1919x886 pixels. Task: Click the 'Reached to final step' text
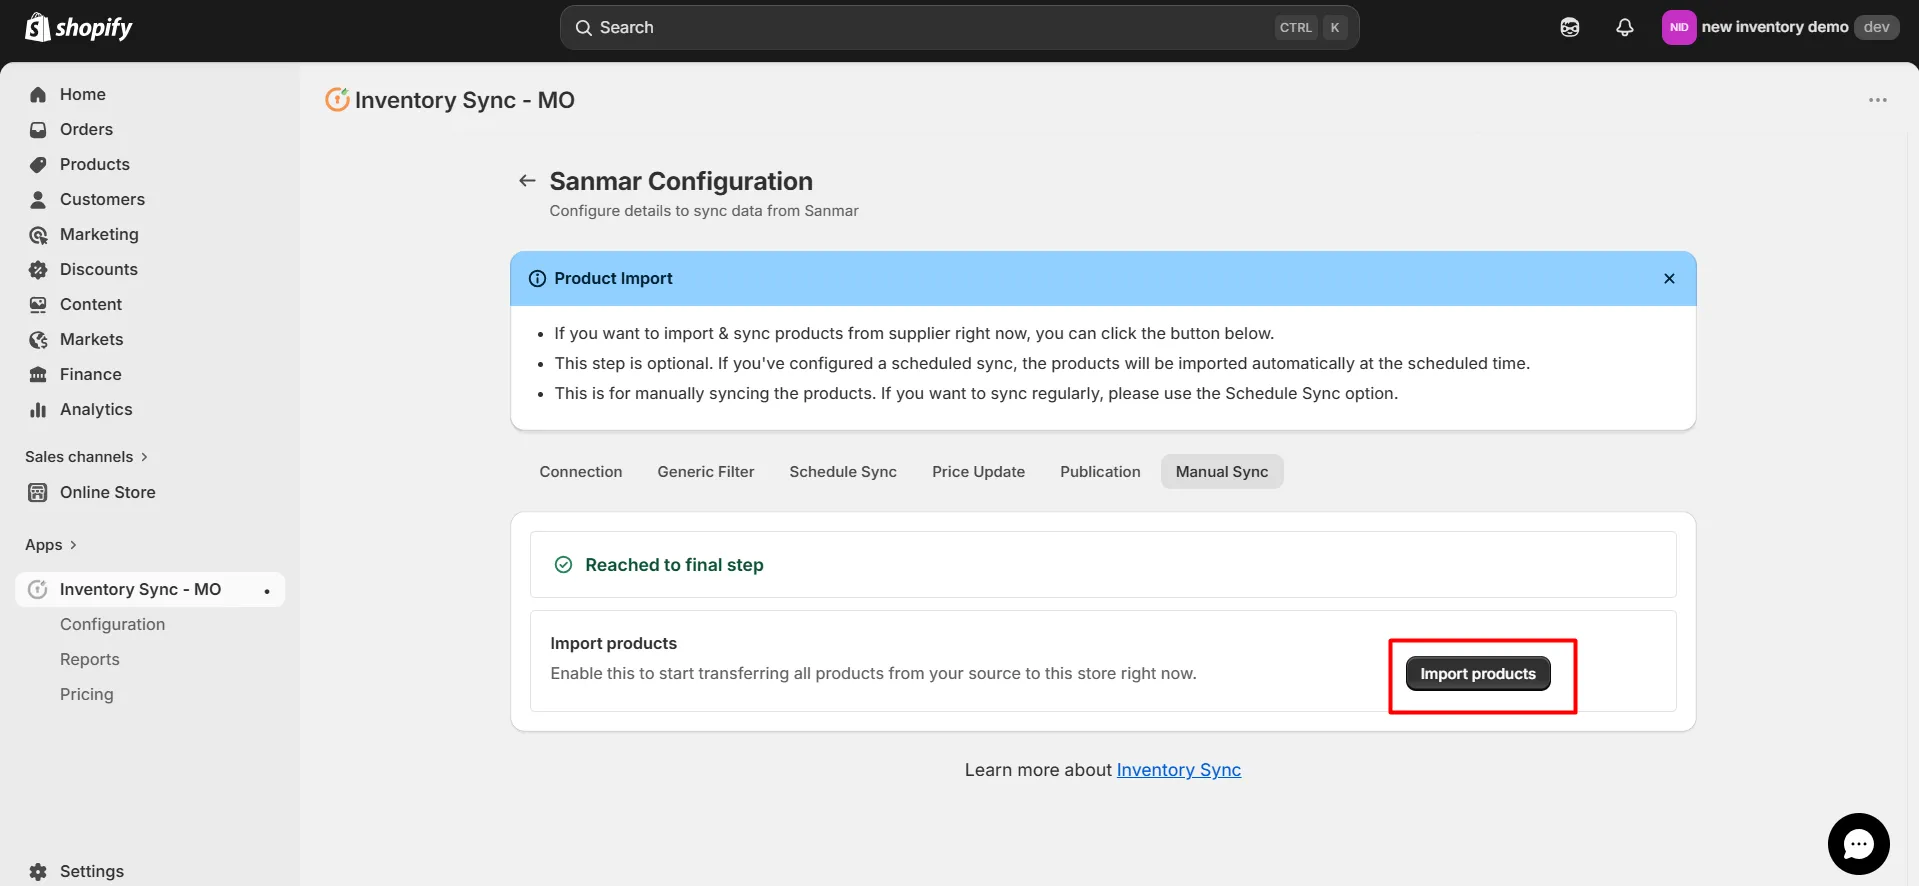pyautogui.click(x=674, y=565)
